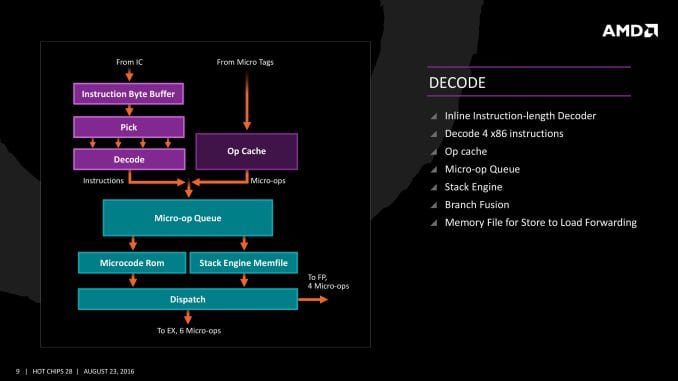
Task: Select the Stack Engine Memfile block
Action: coord(243,263)
